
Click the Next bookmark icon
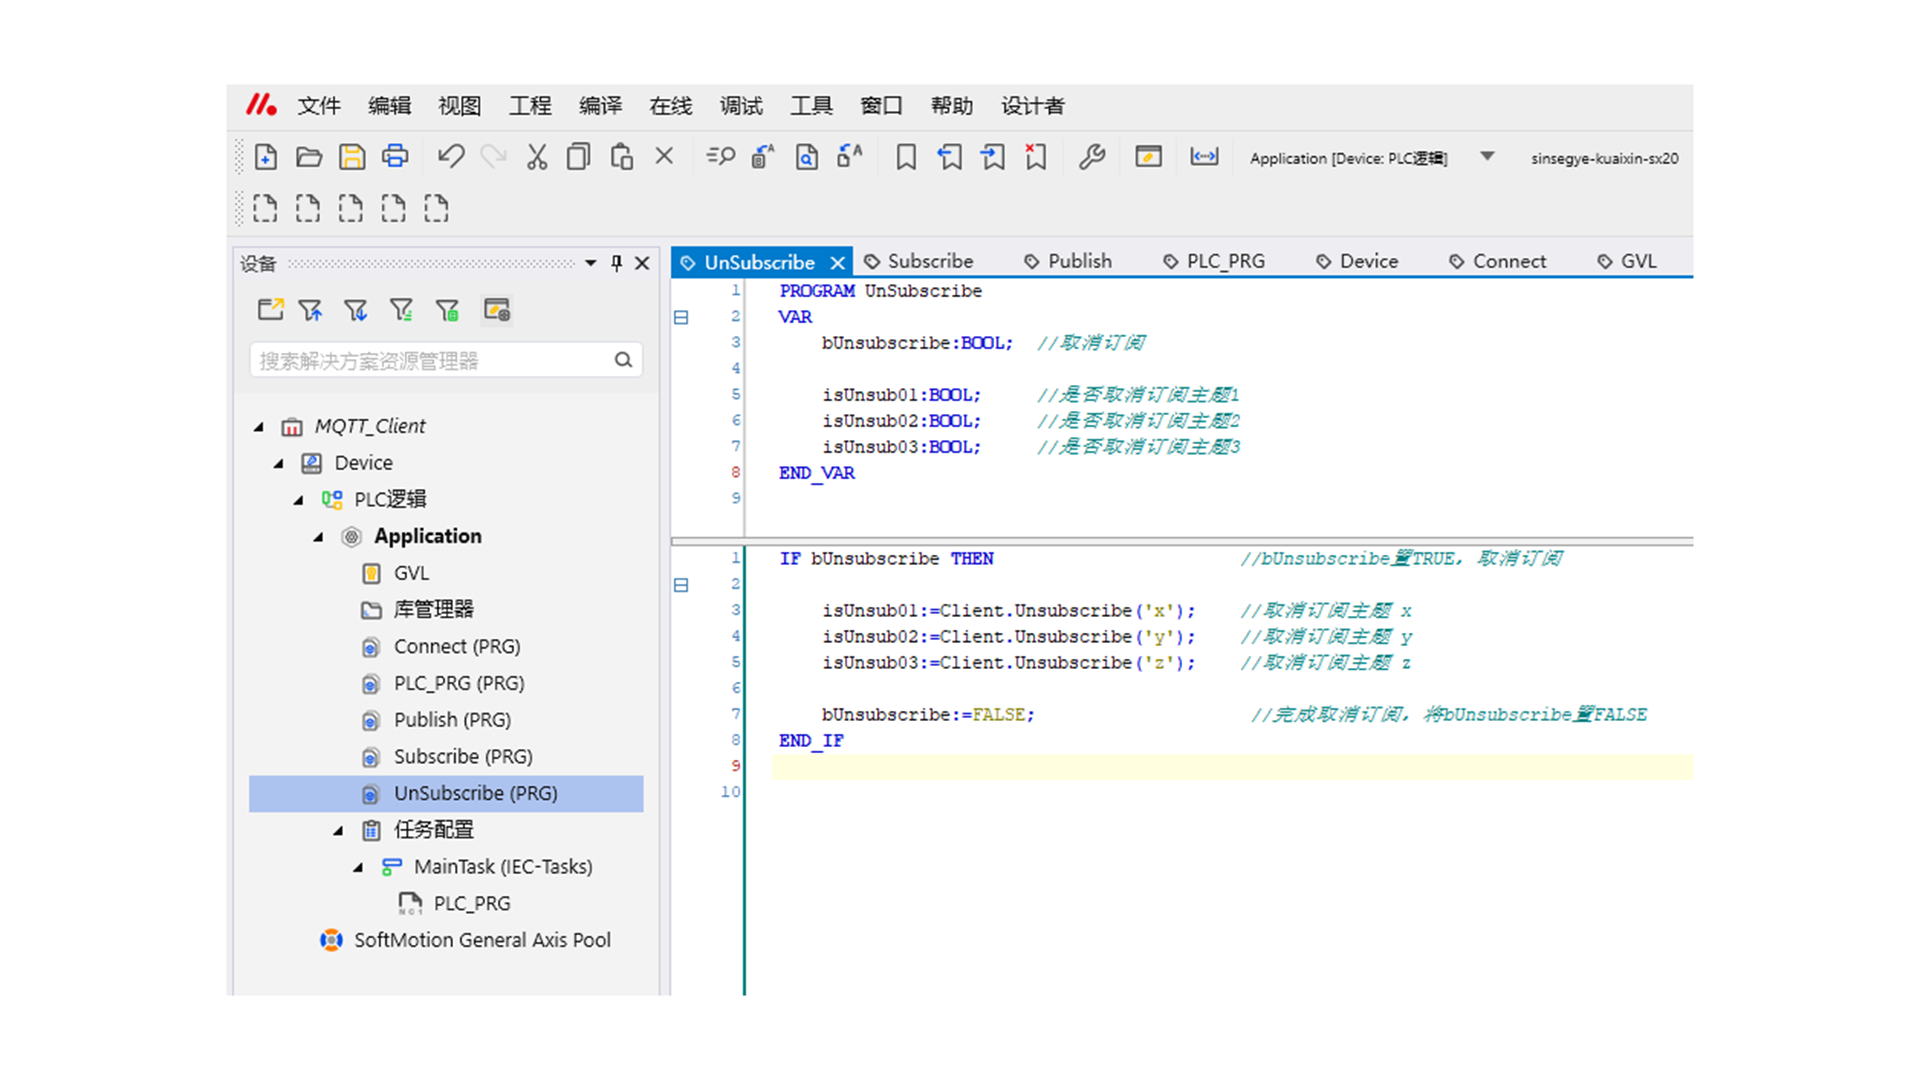992,157
